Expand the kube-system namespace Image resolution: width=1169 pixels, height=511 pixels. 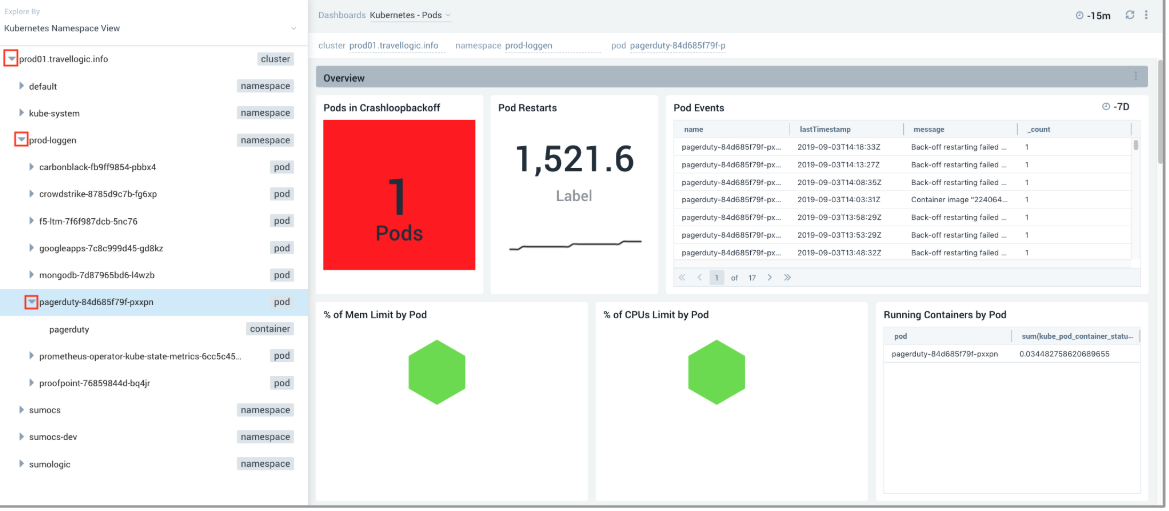pyautogui.click(x=22, y=113)
